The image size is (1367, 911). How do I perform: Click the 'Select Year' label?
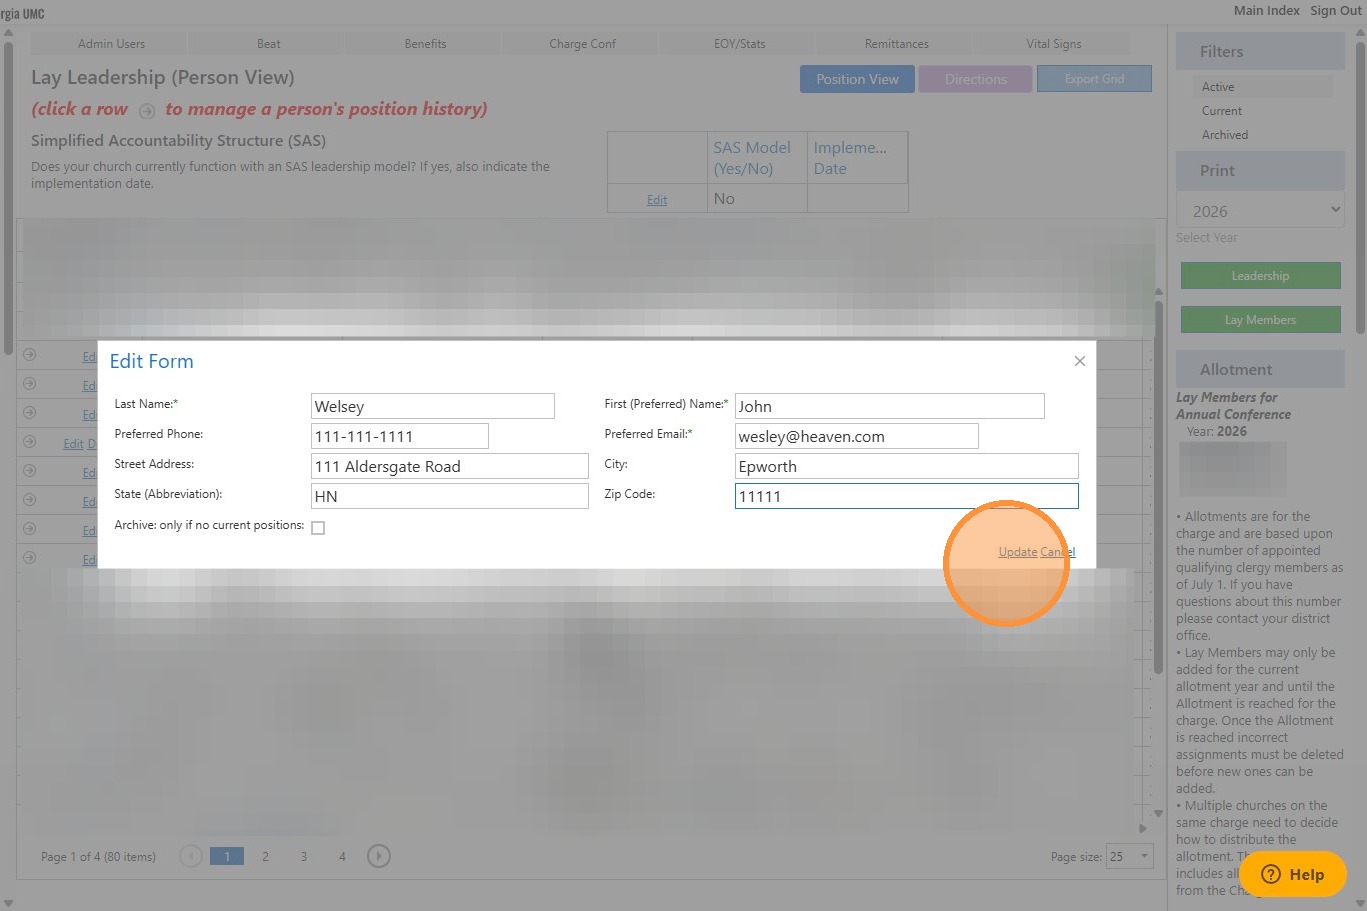(1206, 238)
